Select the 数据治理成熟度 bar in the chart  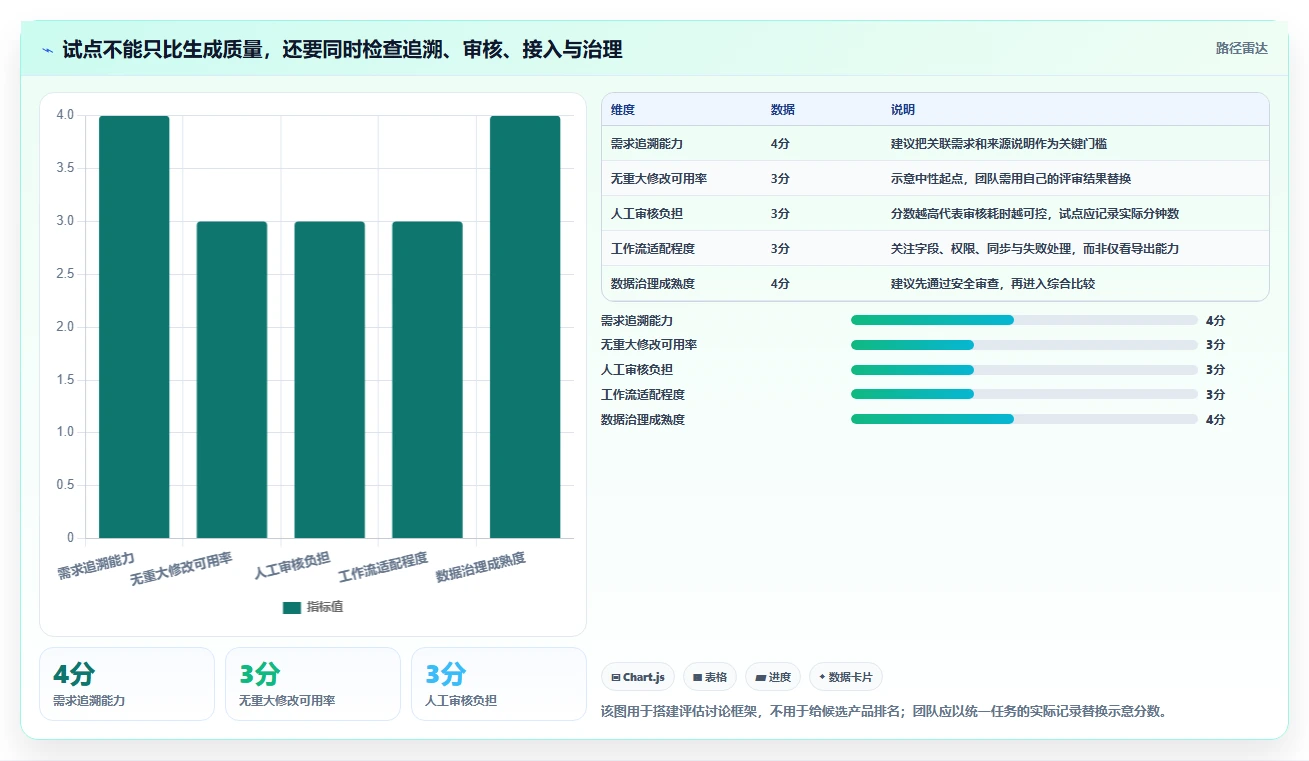coord(525,327)
